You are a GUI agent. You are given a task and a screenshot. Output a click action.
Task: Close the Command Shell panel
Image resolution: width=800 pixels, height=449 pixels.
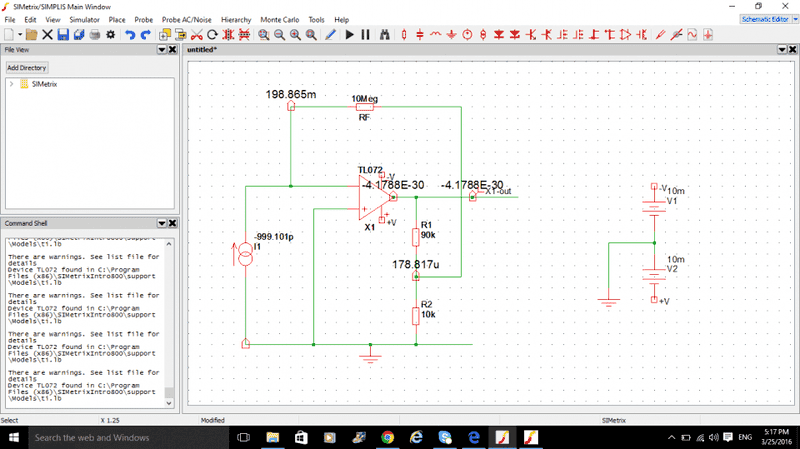172,223
